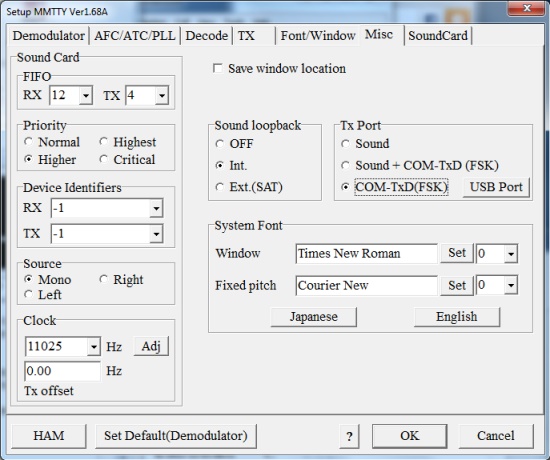The height and width of the screenshot is (460, 550).
Task: Click the Japanese language button
Action: click(314, 317)
